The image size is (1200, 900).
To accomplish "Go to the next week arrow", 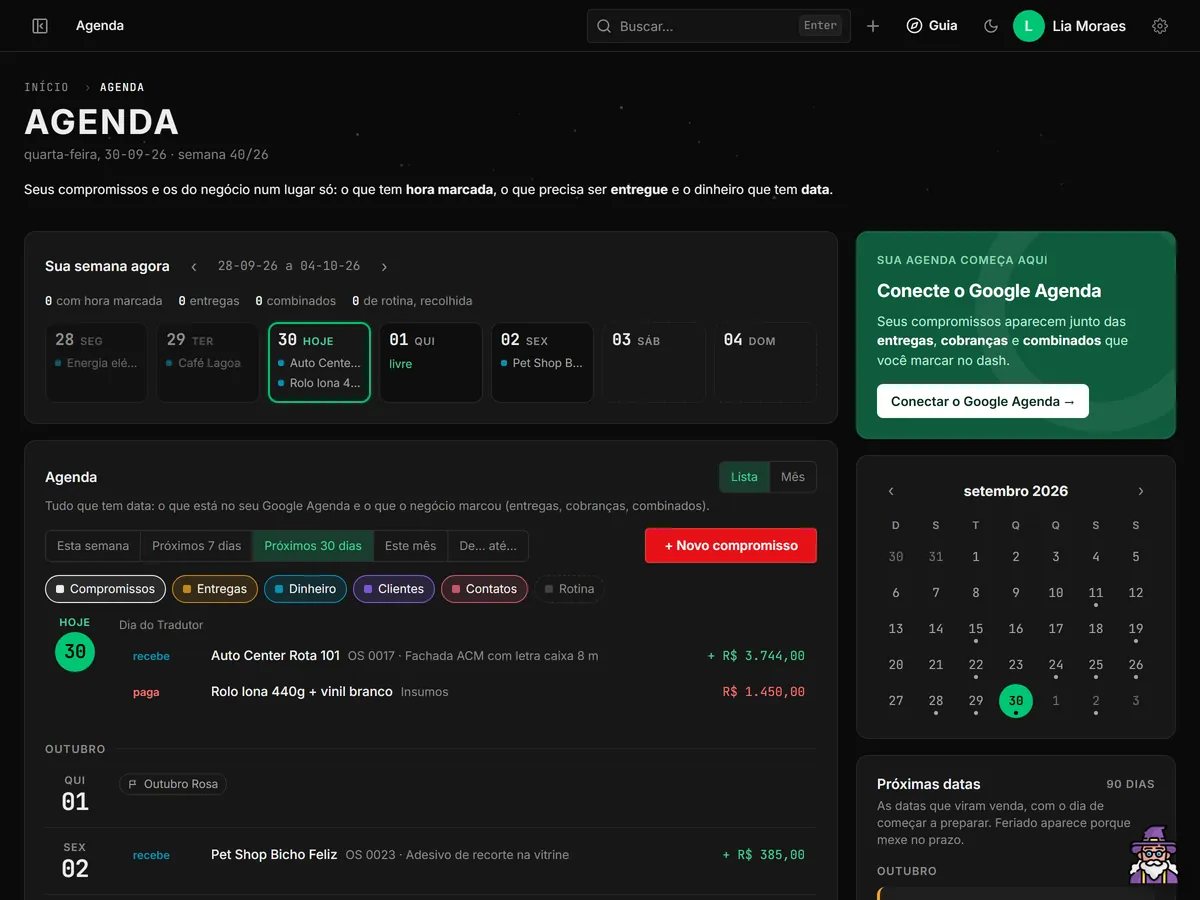I will click(x=384, y=267).
